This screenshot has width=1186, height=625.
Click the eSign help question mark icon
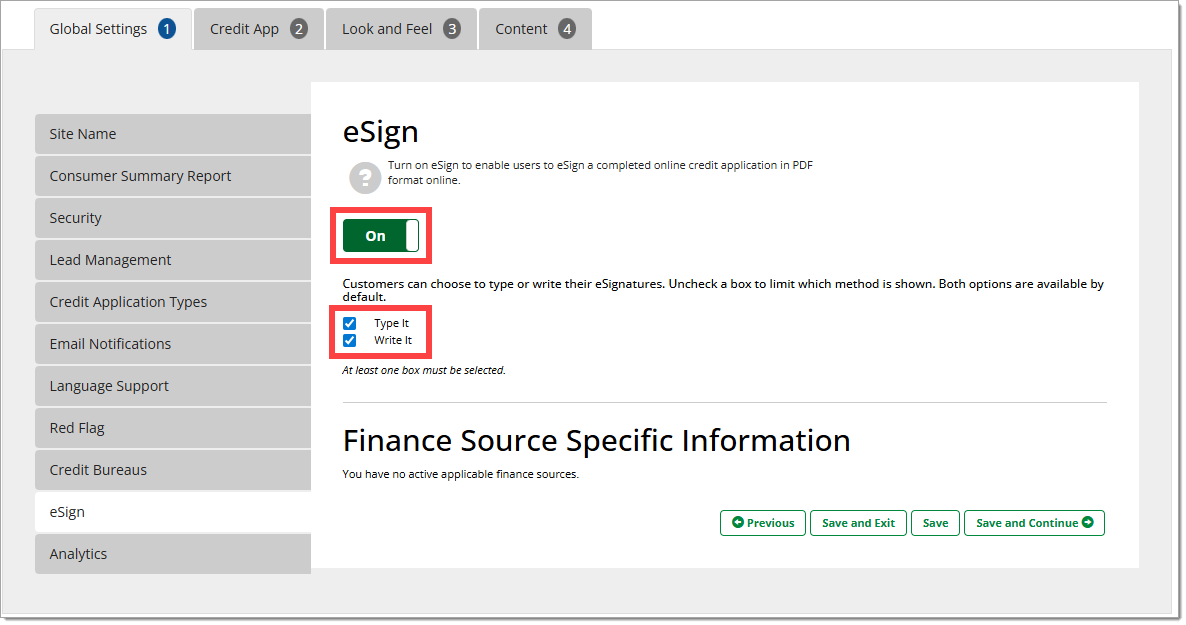[364, 177]
